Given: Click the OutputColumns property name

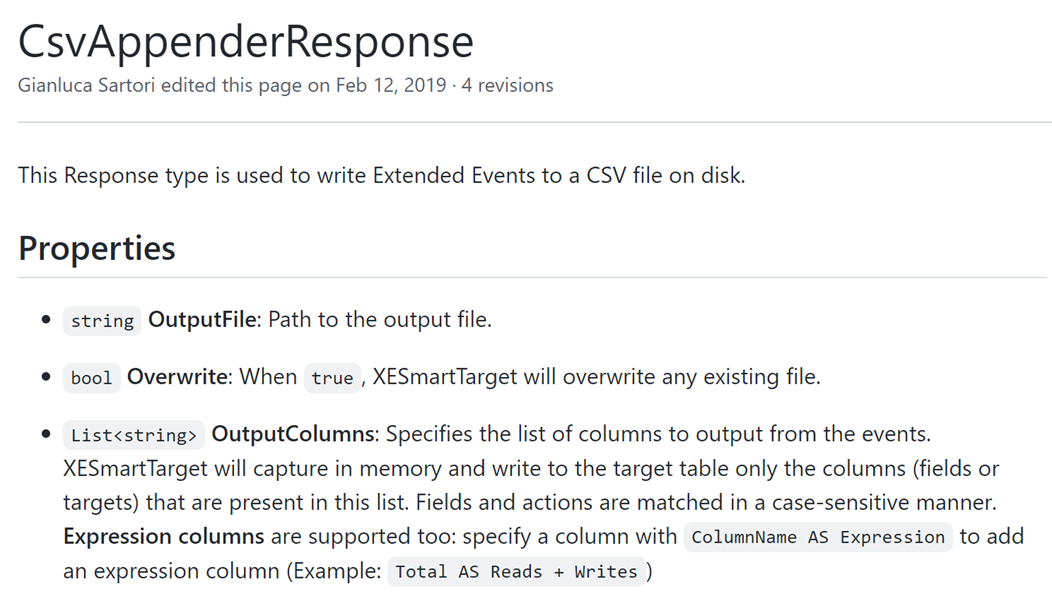Looking at the screenshot, I should [x=293, y=435].
